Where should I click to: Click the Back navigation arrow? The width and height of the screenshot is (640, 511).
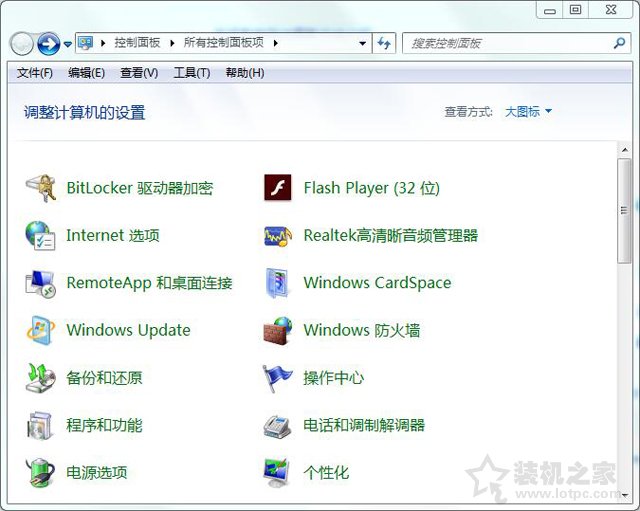tap(22, 44)
